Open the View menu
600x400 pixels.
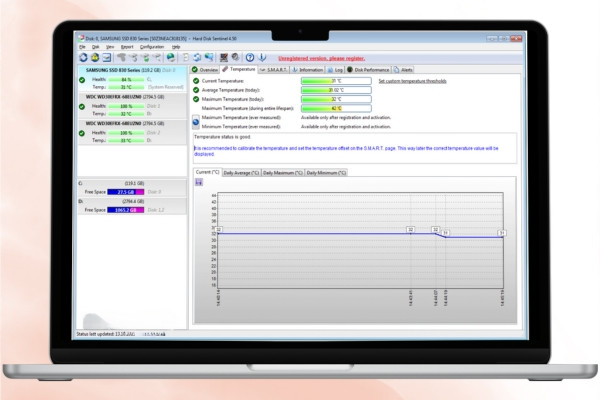click(110, 47)
